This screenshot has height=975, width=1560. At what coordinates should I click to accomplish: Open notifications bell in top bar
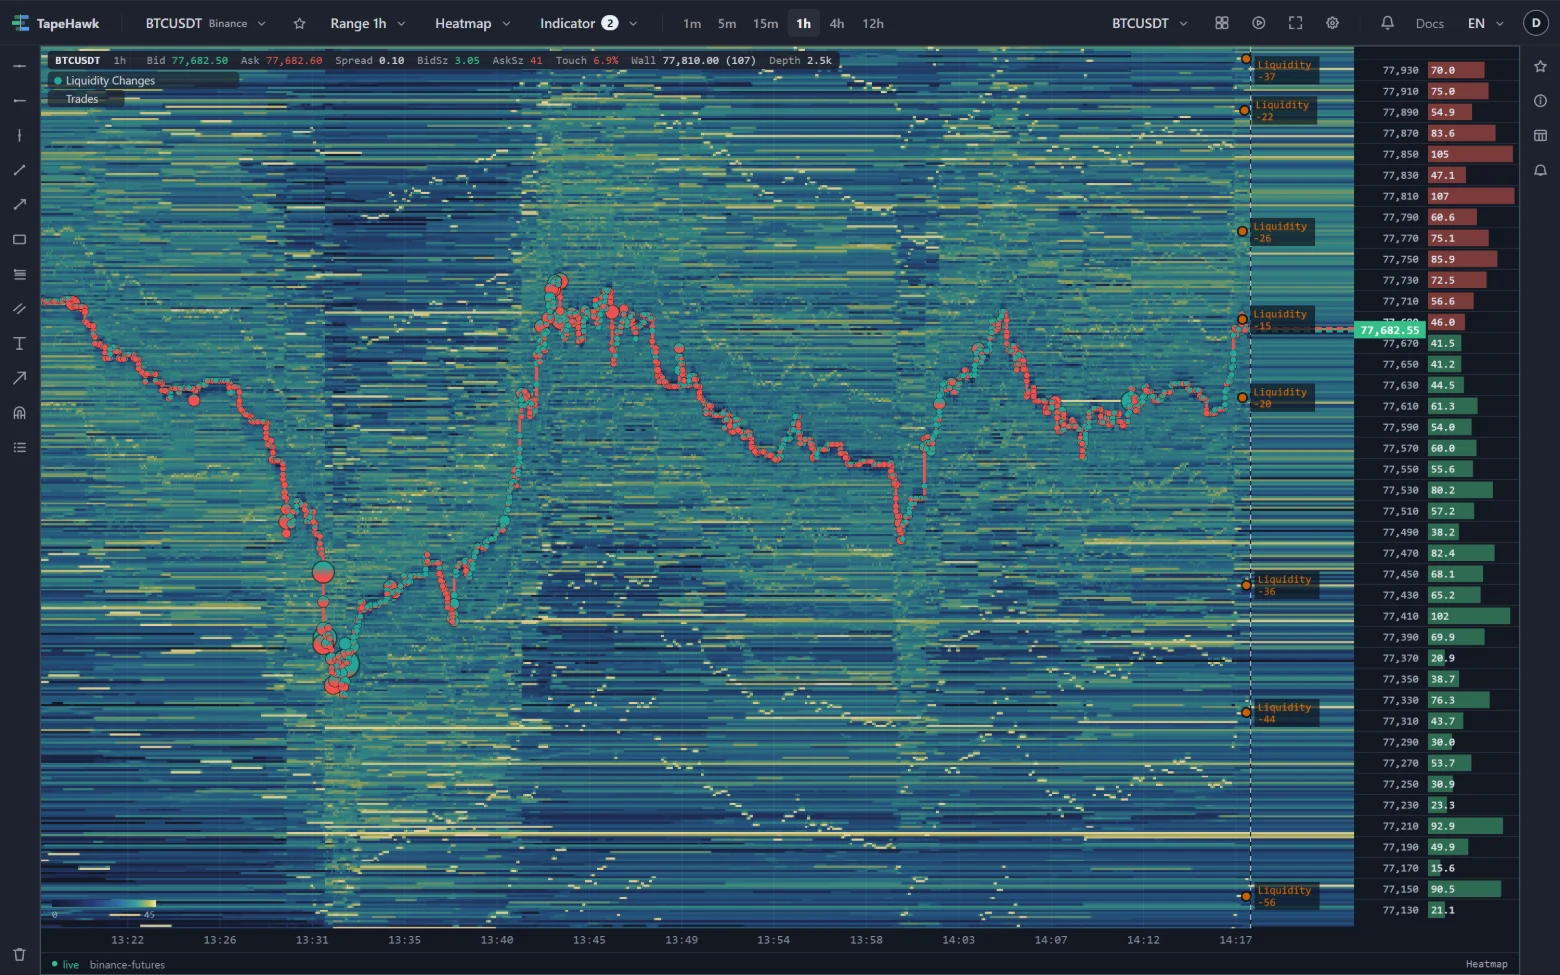click(1387, 23)
